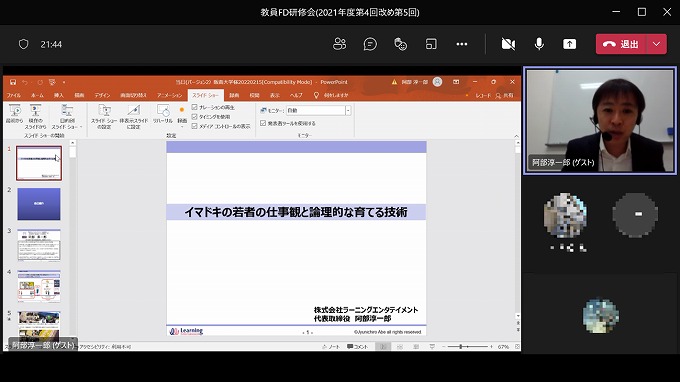
Task: Expand the arrow beside 退出 button
Action: click(657, 44)
